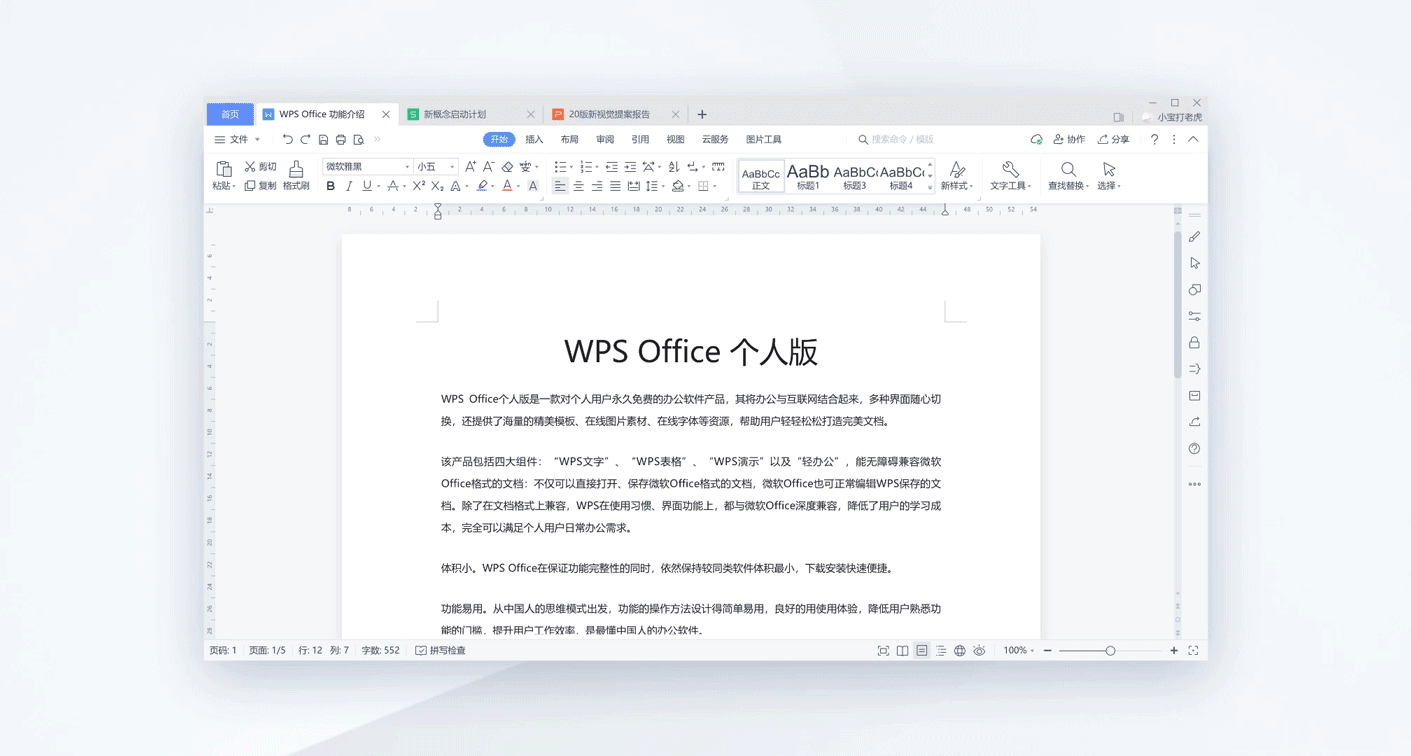Expand bullet list dropdown arrow
This screenshot has width=1411, height=756.
coord(571,168)
